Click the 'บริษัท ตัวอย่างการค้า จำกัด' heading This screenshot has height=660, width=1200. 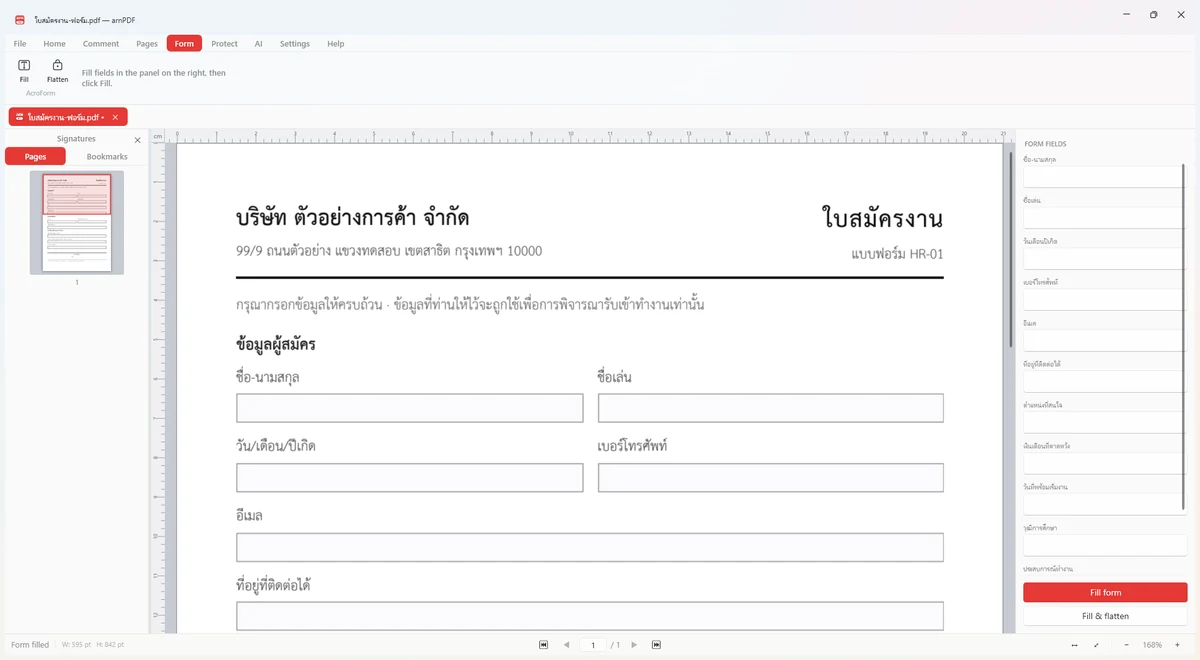point(353,218)
